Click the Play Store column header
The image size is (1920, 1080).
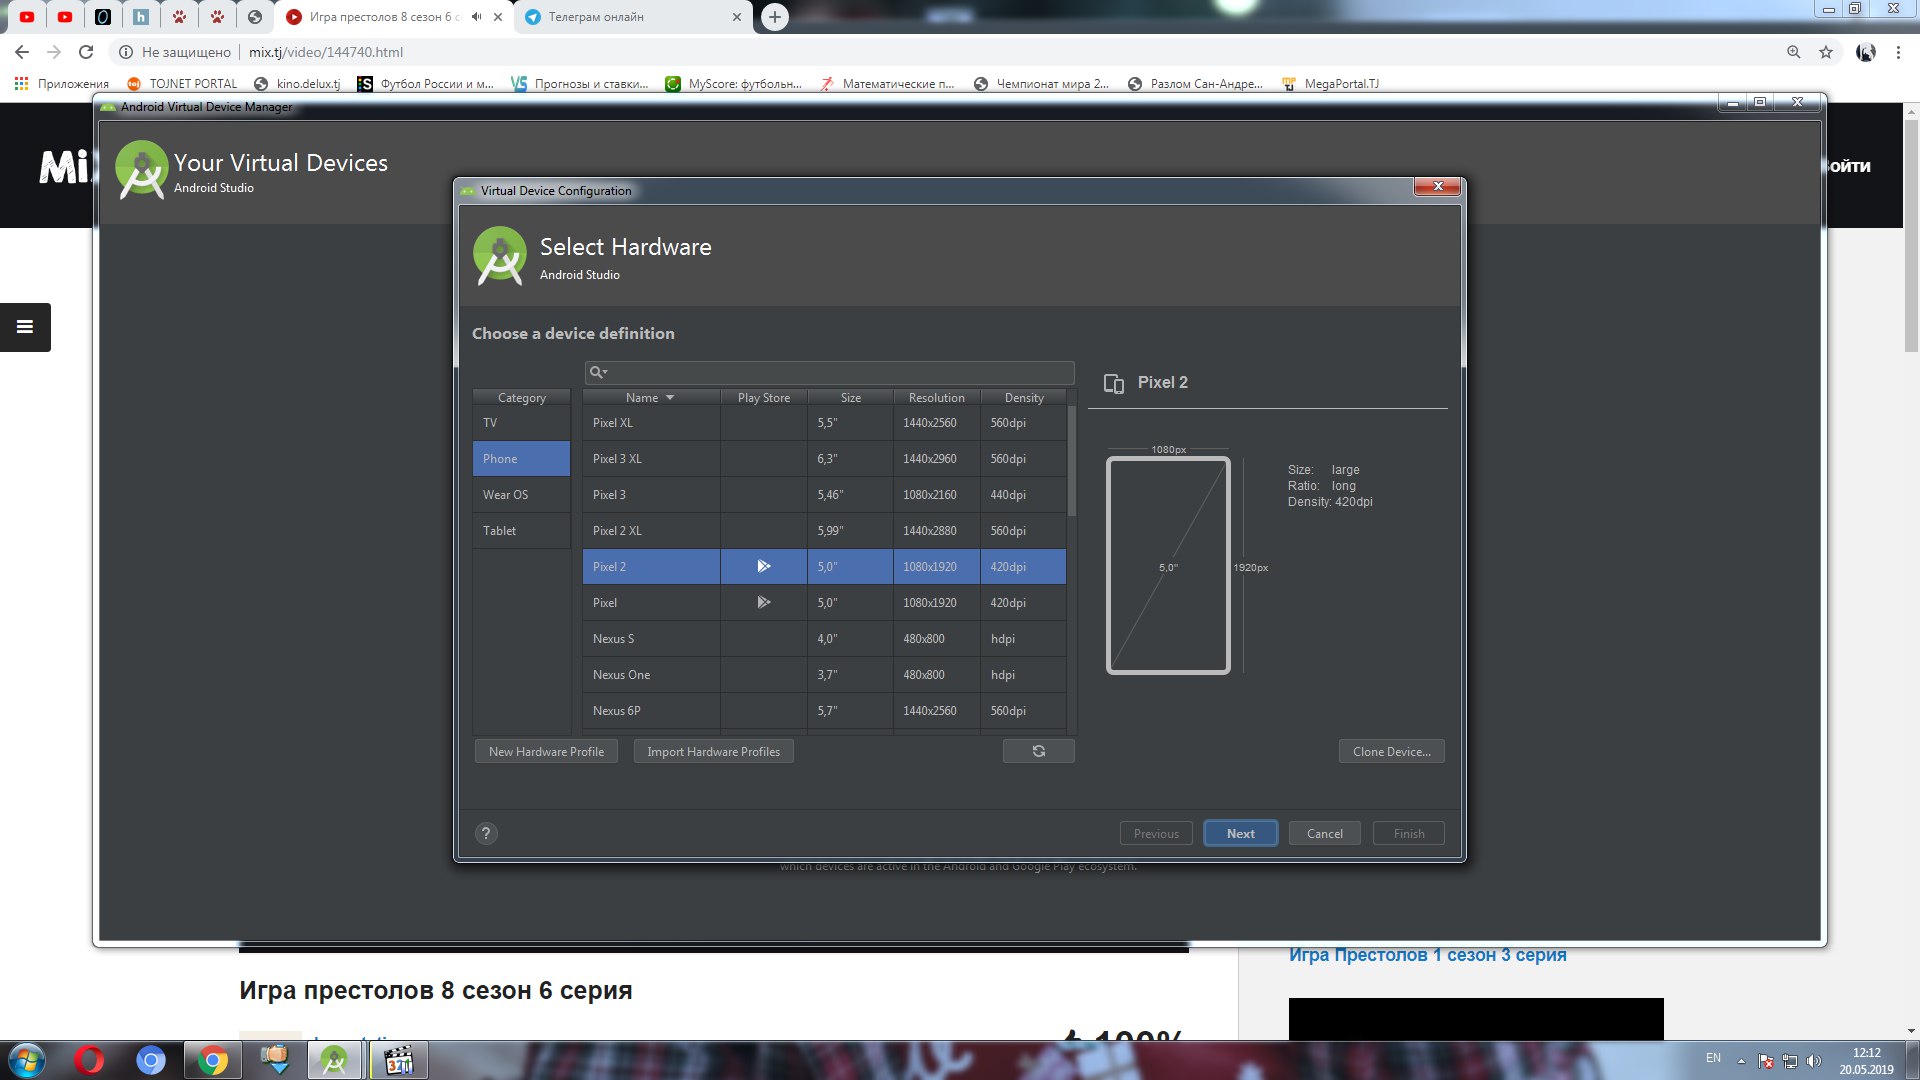(763, 398)
